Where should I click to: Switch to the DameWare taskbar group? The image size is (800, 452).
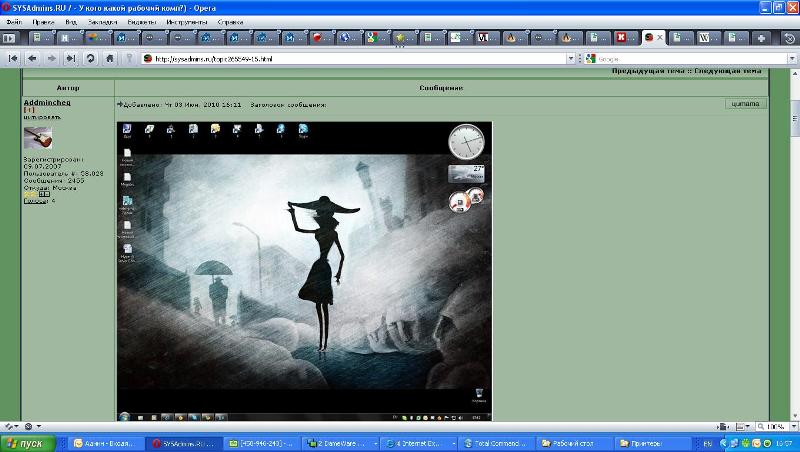(341, 443)
